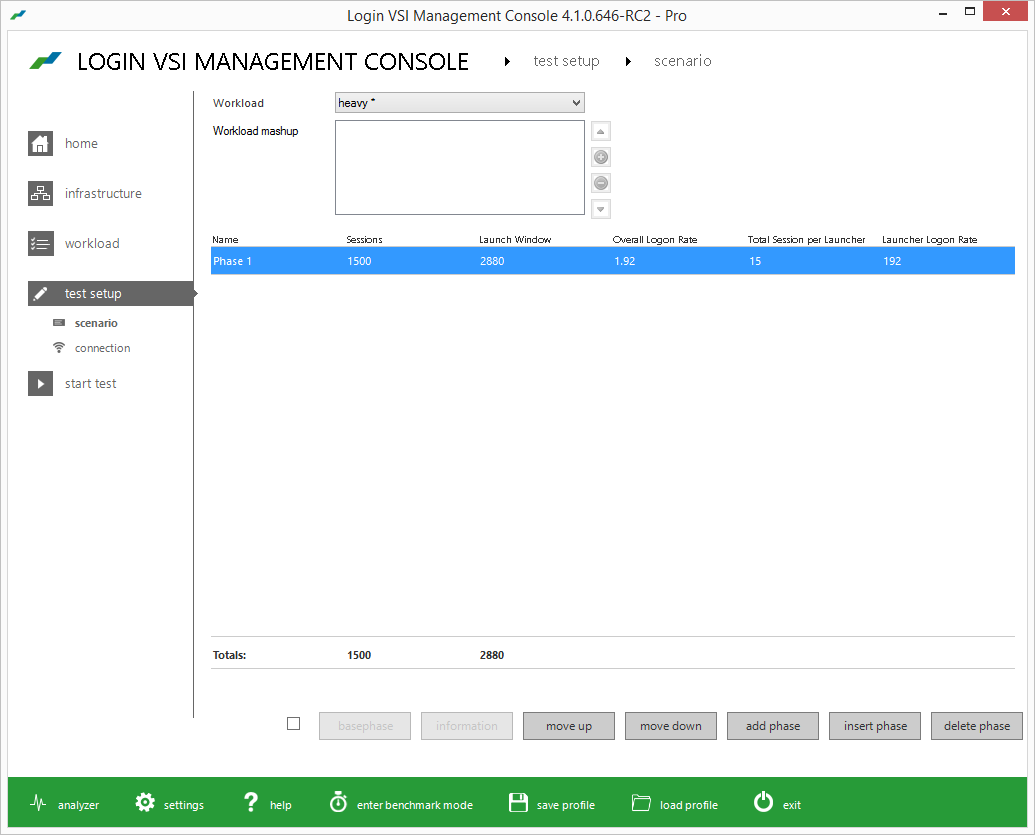The image size is (1035, 835).
Task: Click the basephase button
Action: pos(365,726)
